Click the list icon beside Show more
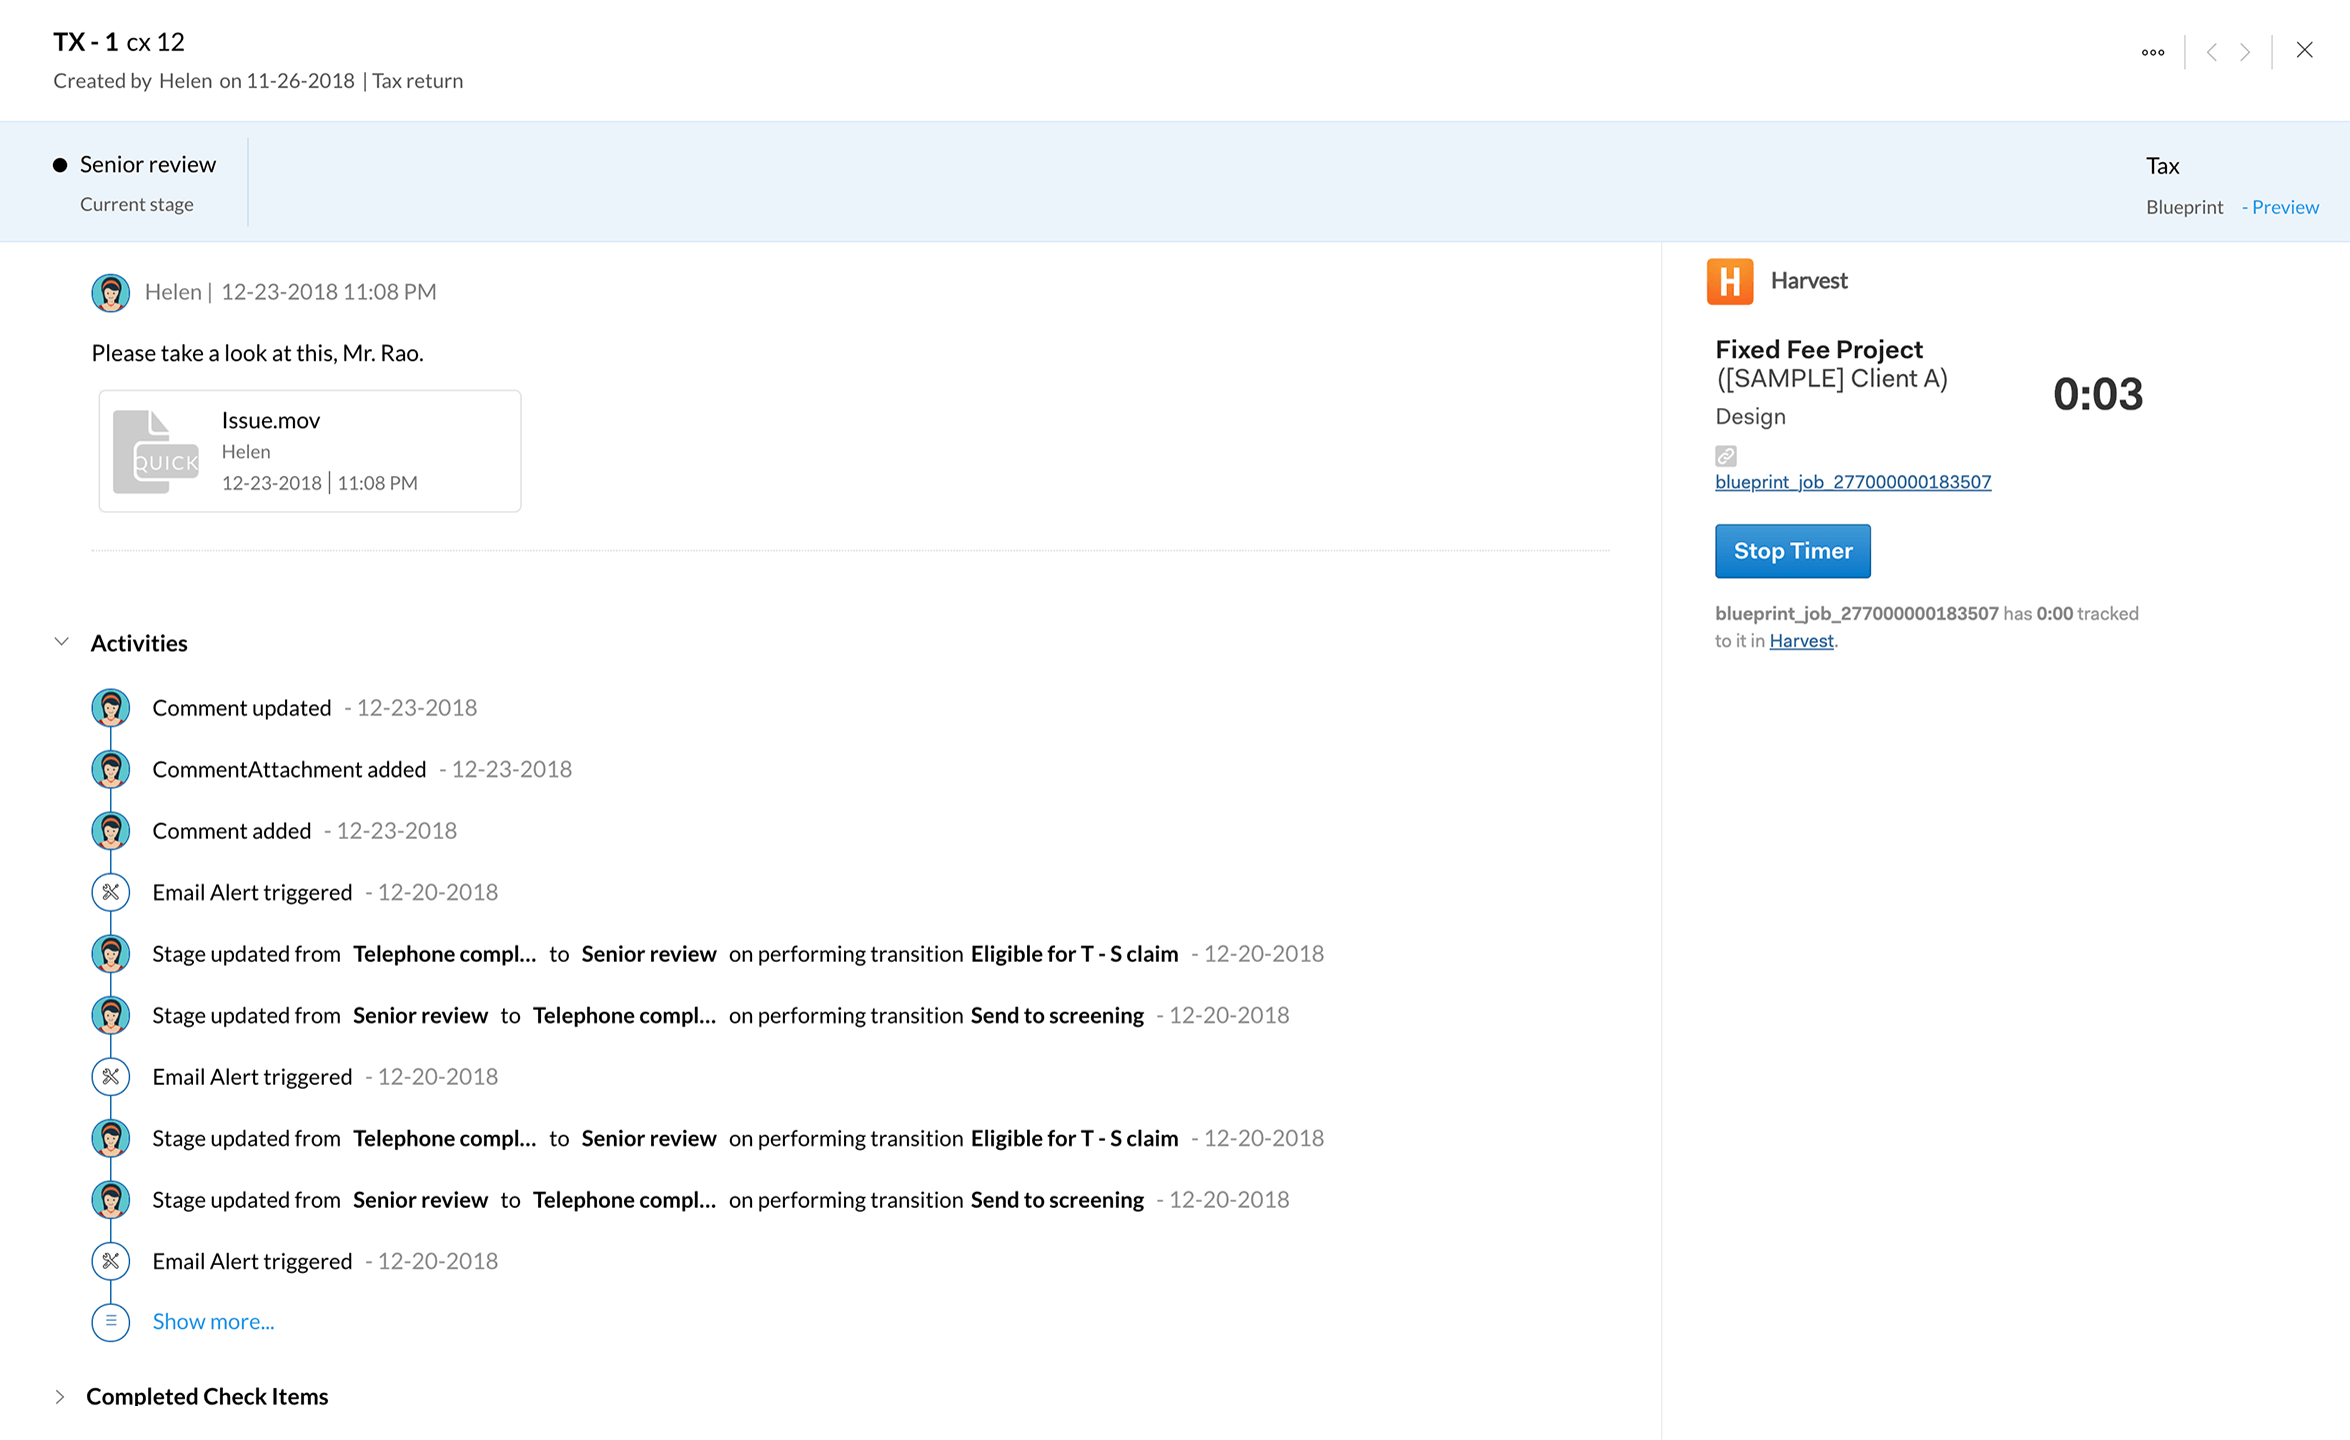2350x1440 pixels. coord(110,1322)
